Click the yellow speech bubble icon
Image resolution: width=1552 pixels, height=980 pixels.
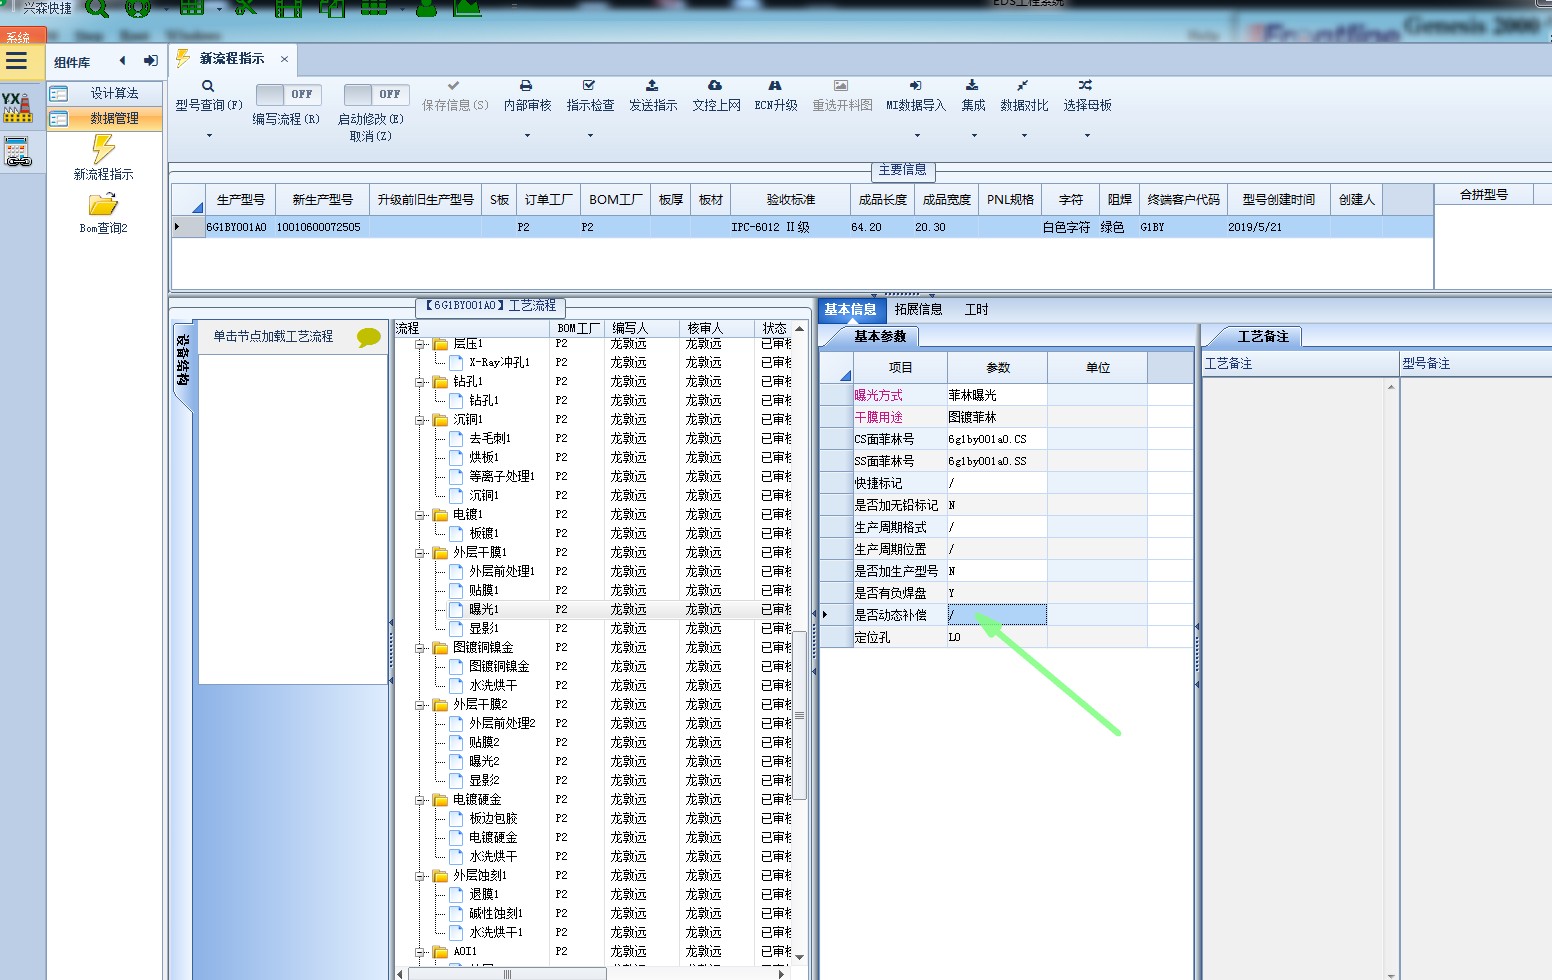369,337
